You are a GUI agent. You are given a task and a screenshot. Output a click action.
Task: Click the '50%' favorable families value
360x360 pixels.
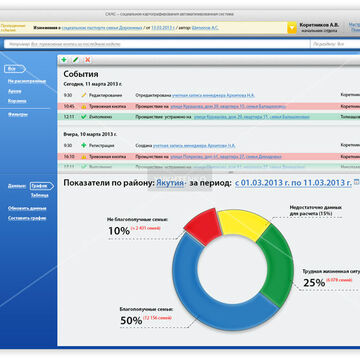coord(131,321)
